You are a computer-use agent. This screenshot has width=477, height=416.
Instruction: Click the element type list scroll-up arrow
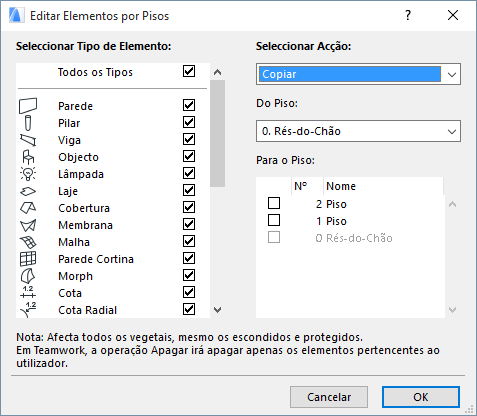pyautogui.click(x=218, y=72)
